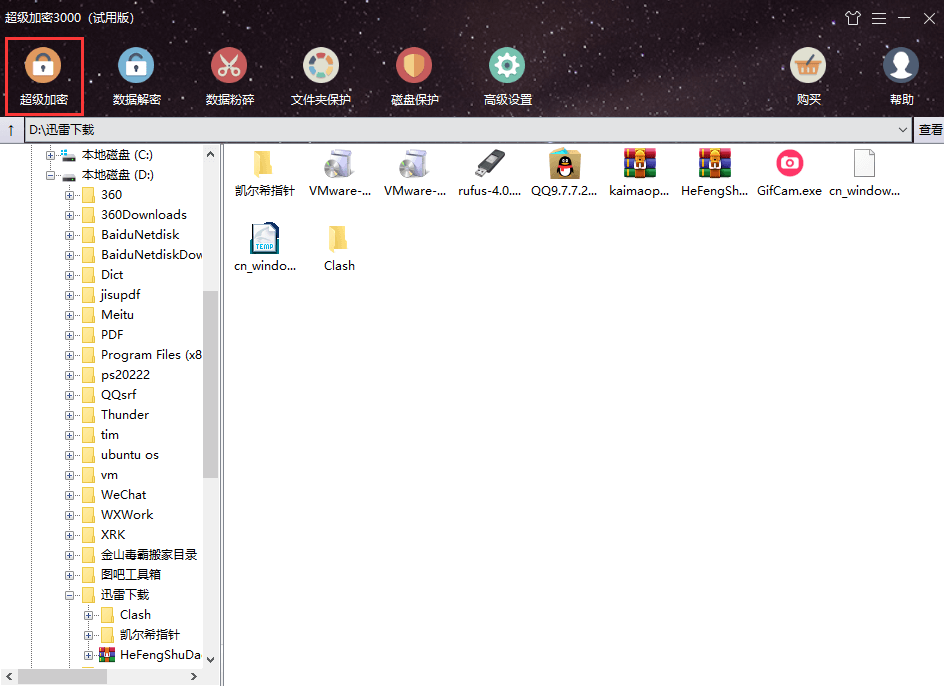This screenshot has height=686, width=944.
Task: Click the 查看 view button
Action: click(930, 130)
